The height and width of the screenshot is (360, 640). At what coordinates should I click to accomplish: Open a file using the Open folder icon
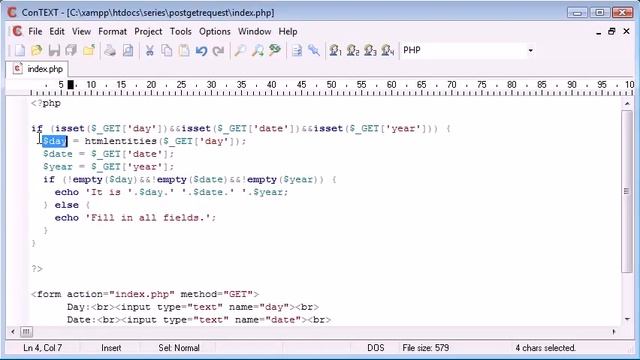(x=37, y=51)
